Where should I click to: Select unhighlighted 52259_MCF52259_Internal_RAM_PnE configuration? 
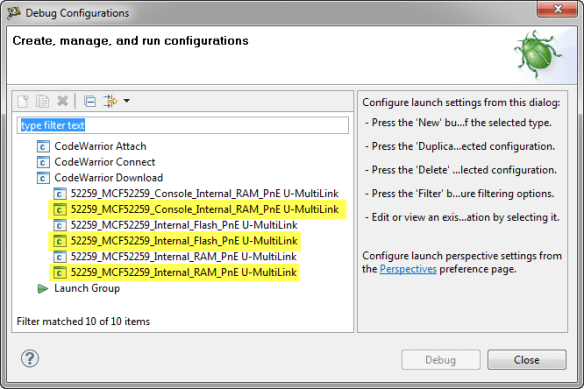pos(184,257)
